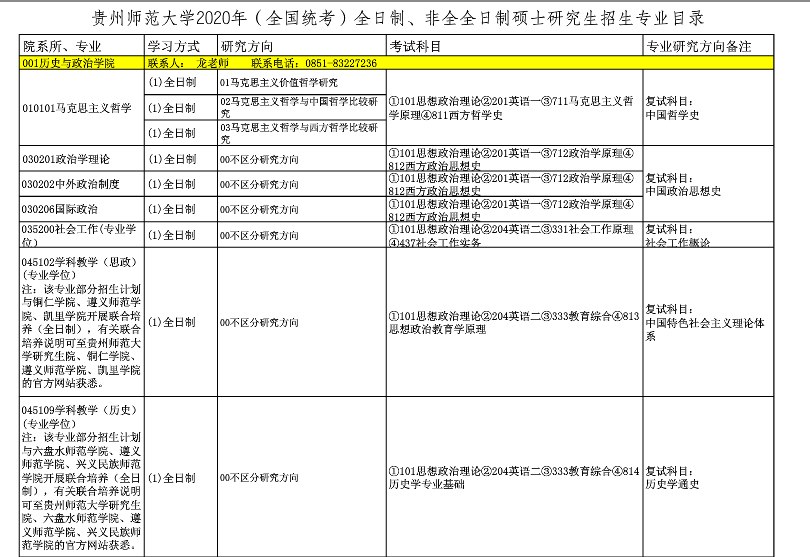
Task: Click direction 02马克思主义哲学与中国哲学比较研究
Action: 299,107
